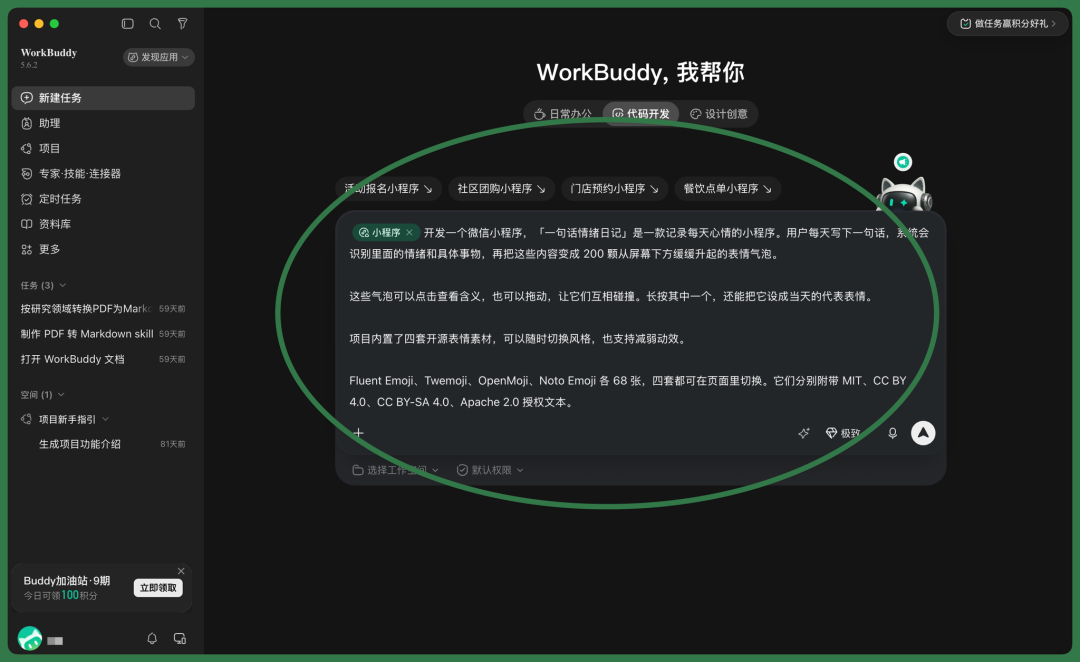Open the search magnifier icon
The image size is (1080, 662).
point(155,23)
